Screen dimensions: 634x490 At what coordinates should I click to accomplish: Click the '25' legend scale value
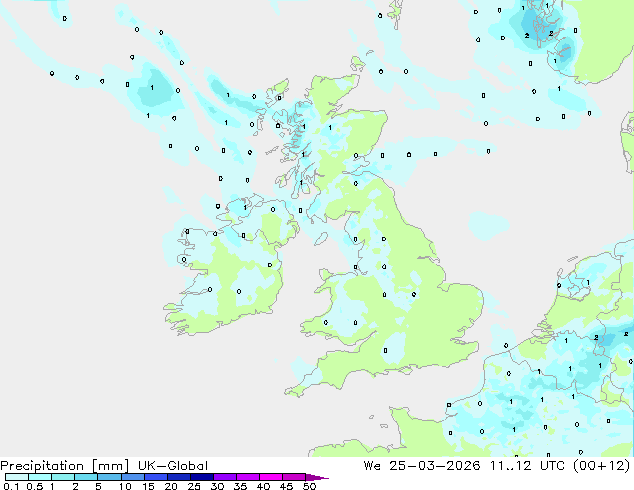tap(194, 486)
